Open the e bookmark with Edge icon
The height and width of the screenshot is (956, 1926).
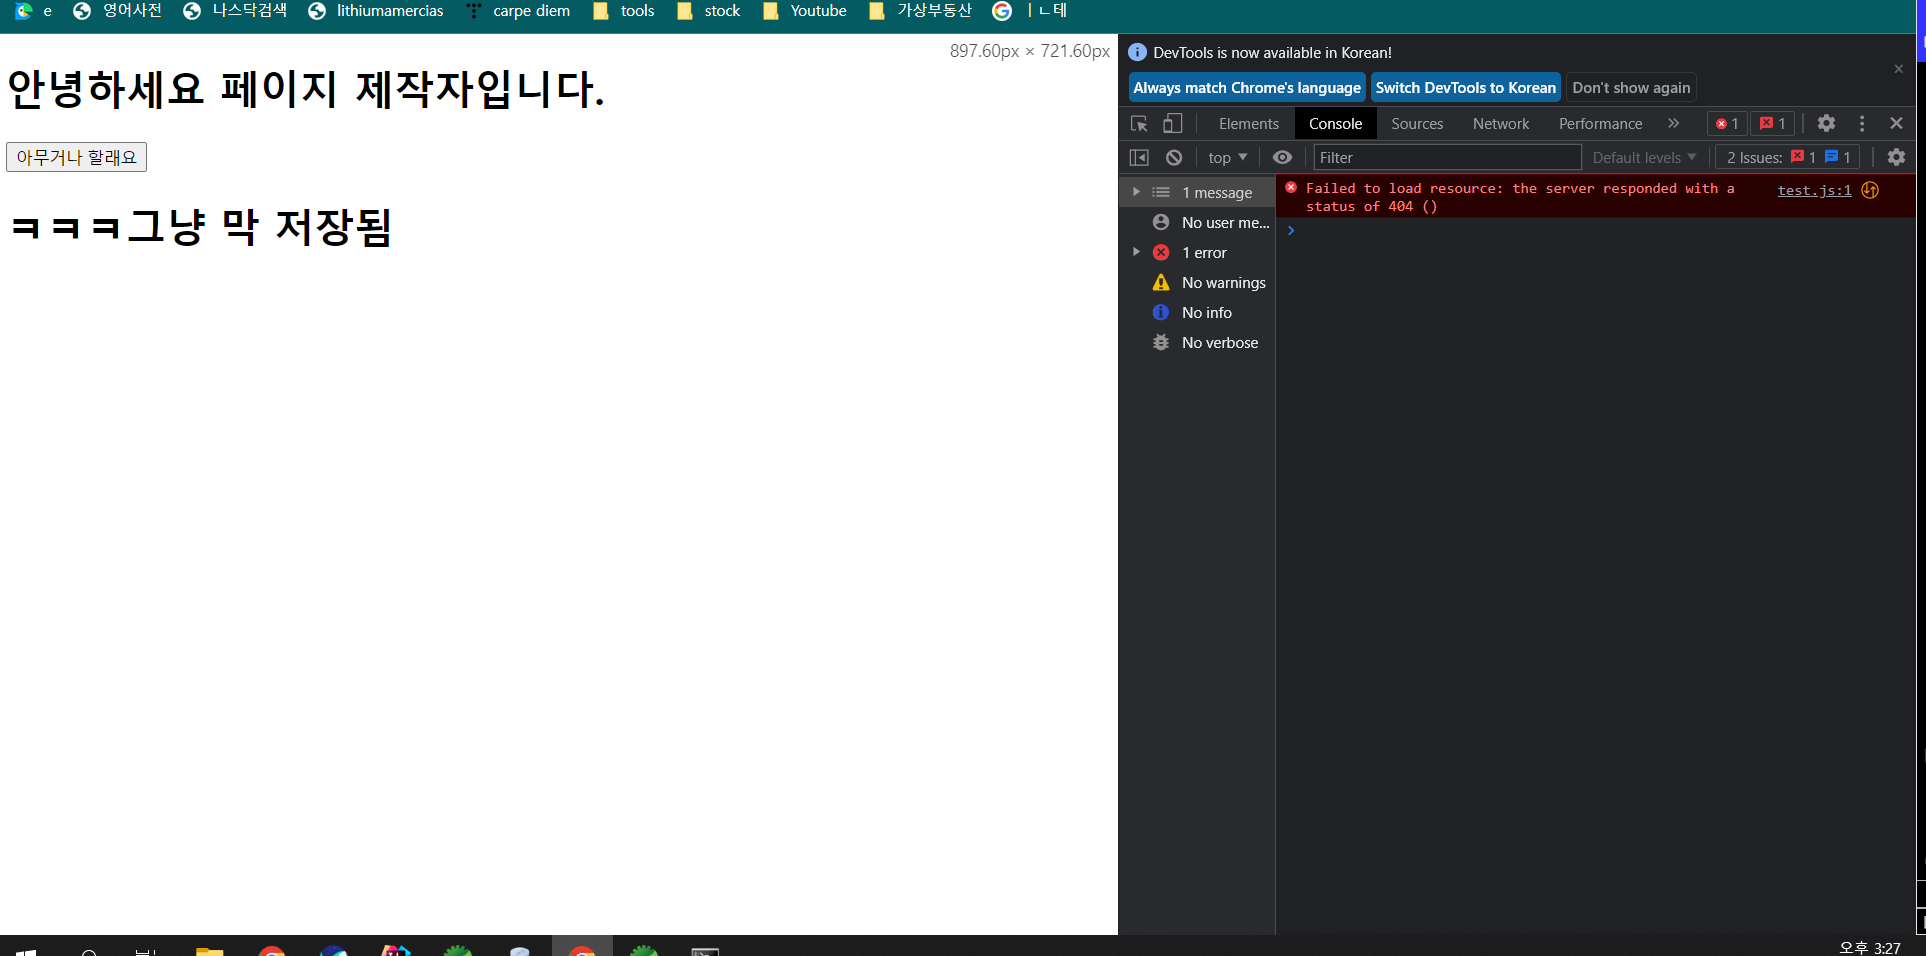pos(33,11)
